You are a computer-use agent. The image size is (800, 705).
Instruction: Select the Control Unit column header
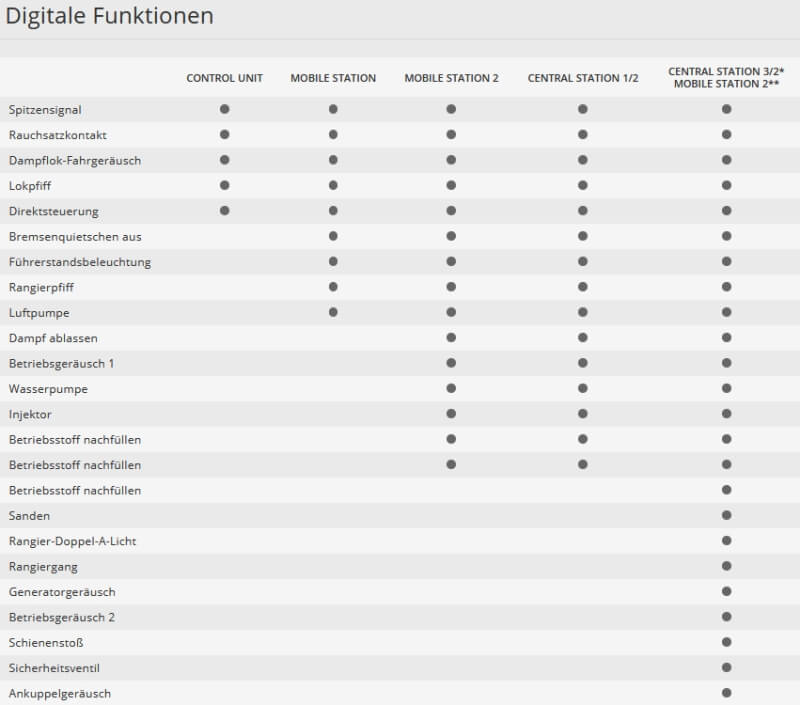[224, 78]
